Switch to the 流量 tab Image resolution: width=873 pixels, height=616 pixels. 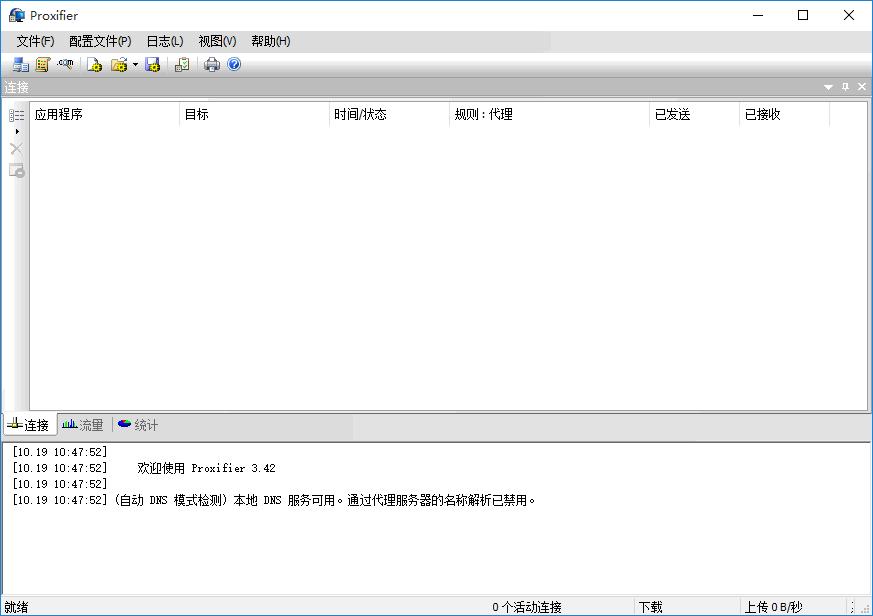pyautogui.click(x=83, y=425)
